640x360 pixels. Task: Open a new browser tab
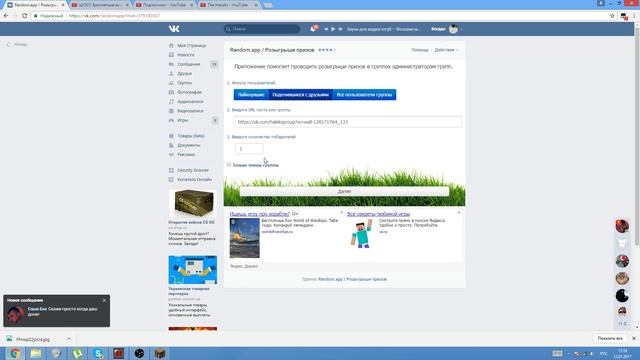click(x=268, y=5)
